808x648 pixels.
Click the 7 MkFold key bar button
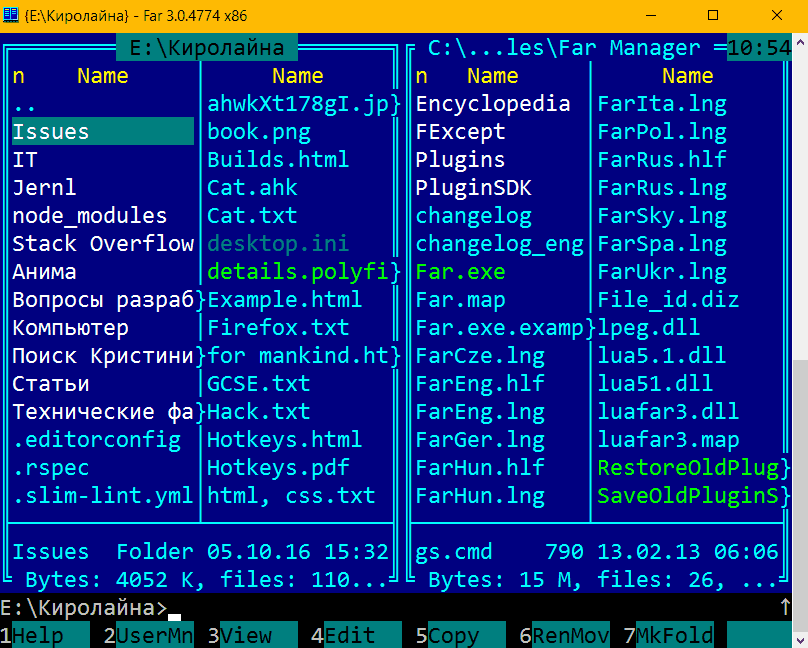668,635
